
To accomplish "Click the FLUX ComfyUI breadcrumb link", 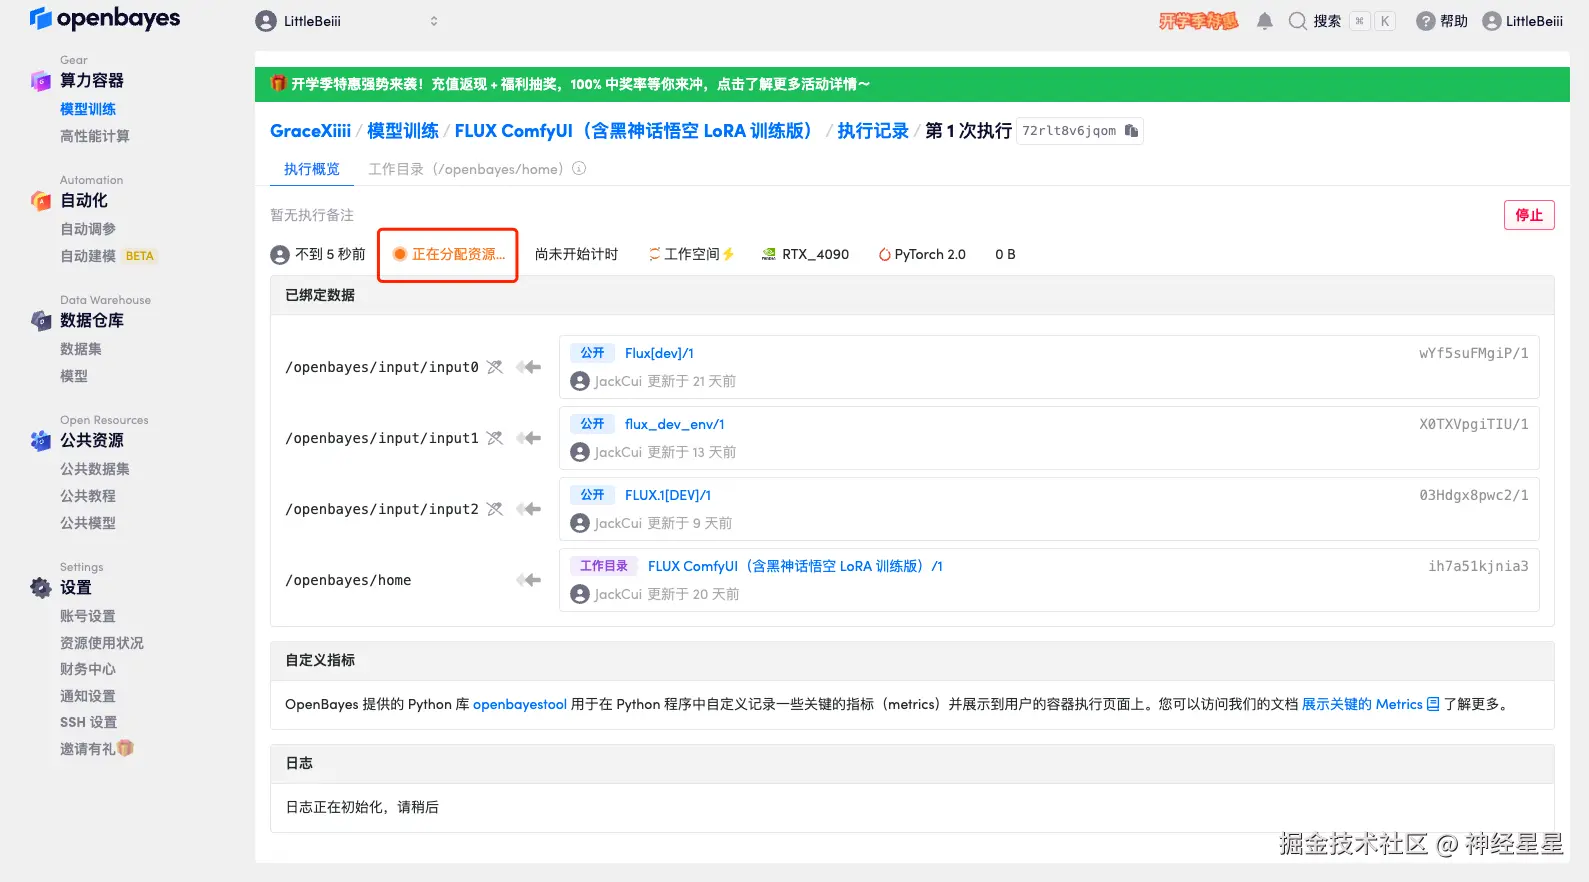I will click(635, 131).
